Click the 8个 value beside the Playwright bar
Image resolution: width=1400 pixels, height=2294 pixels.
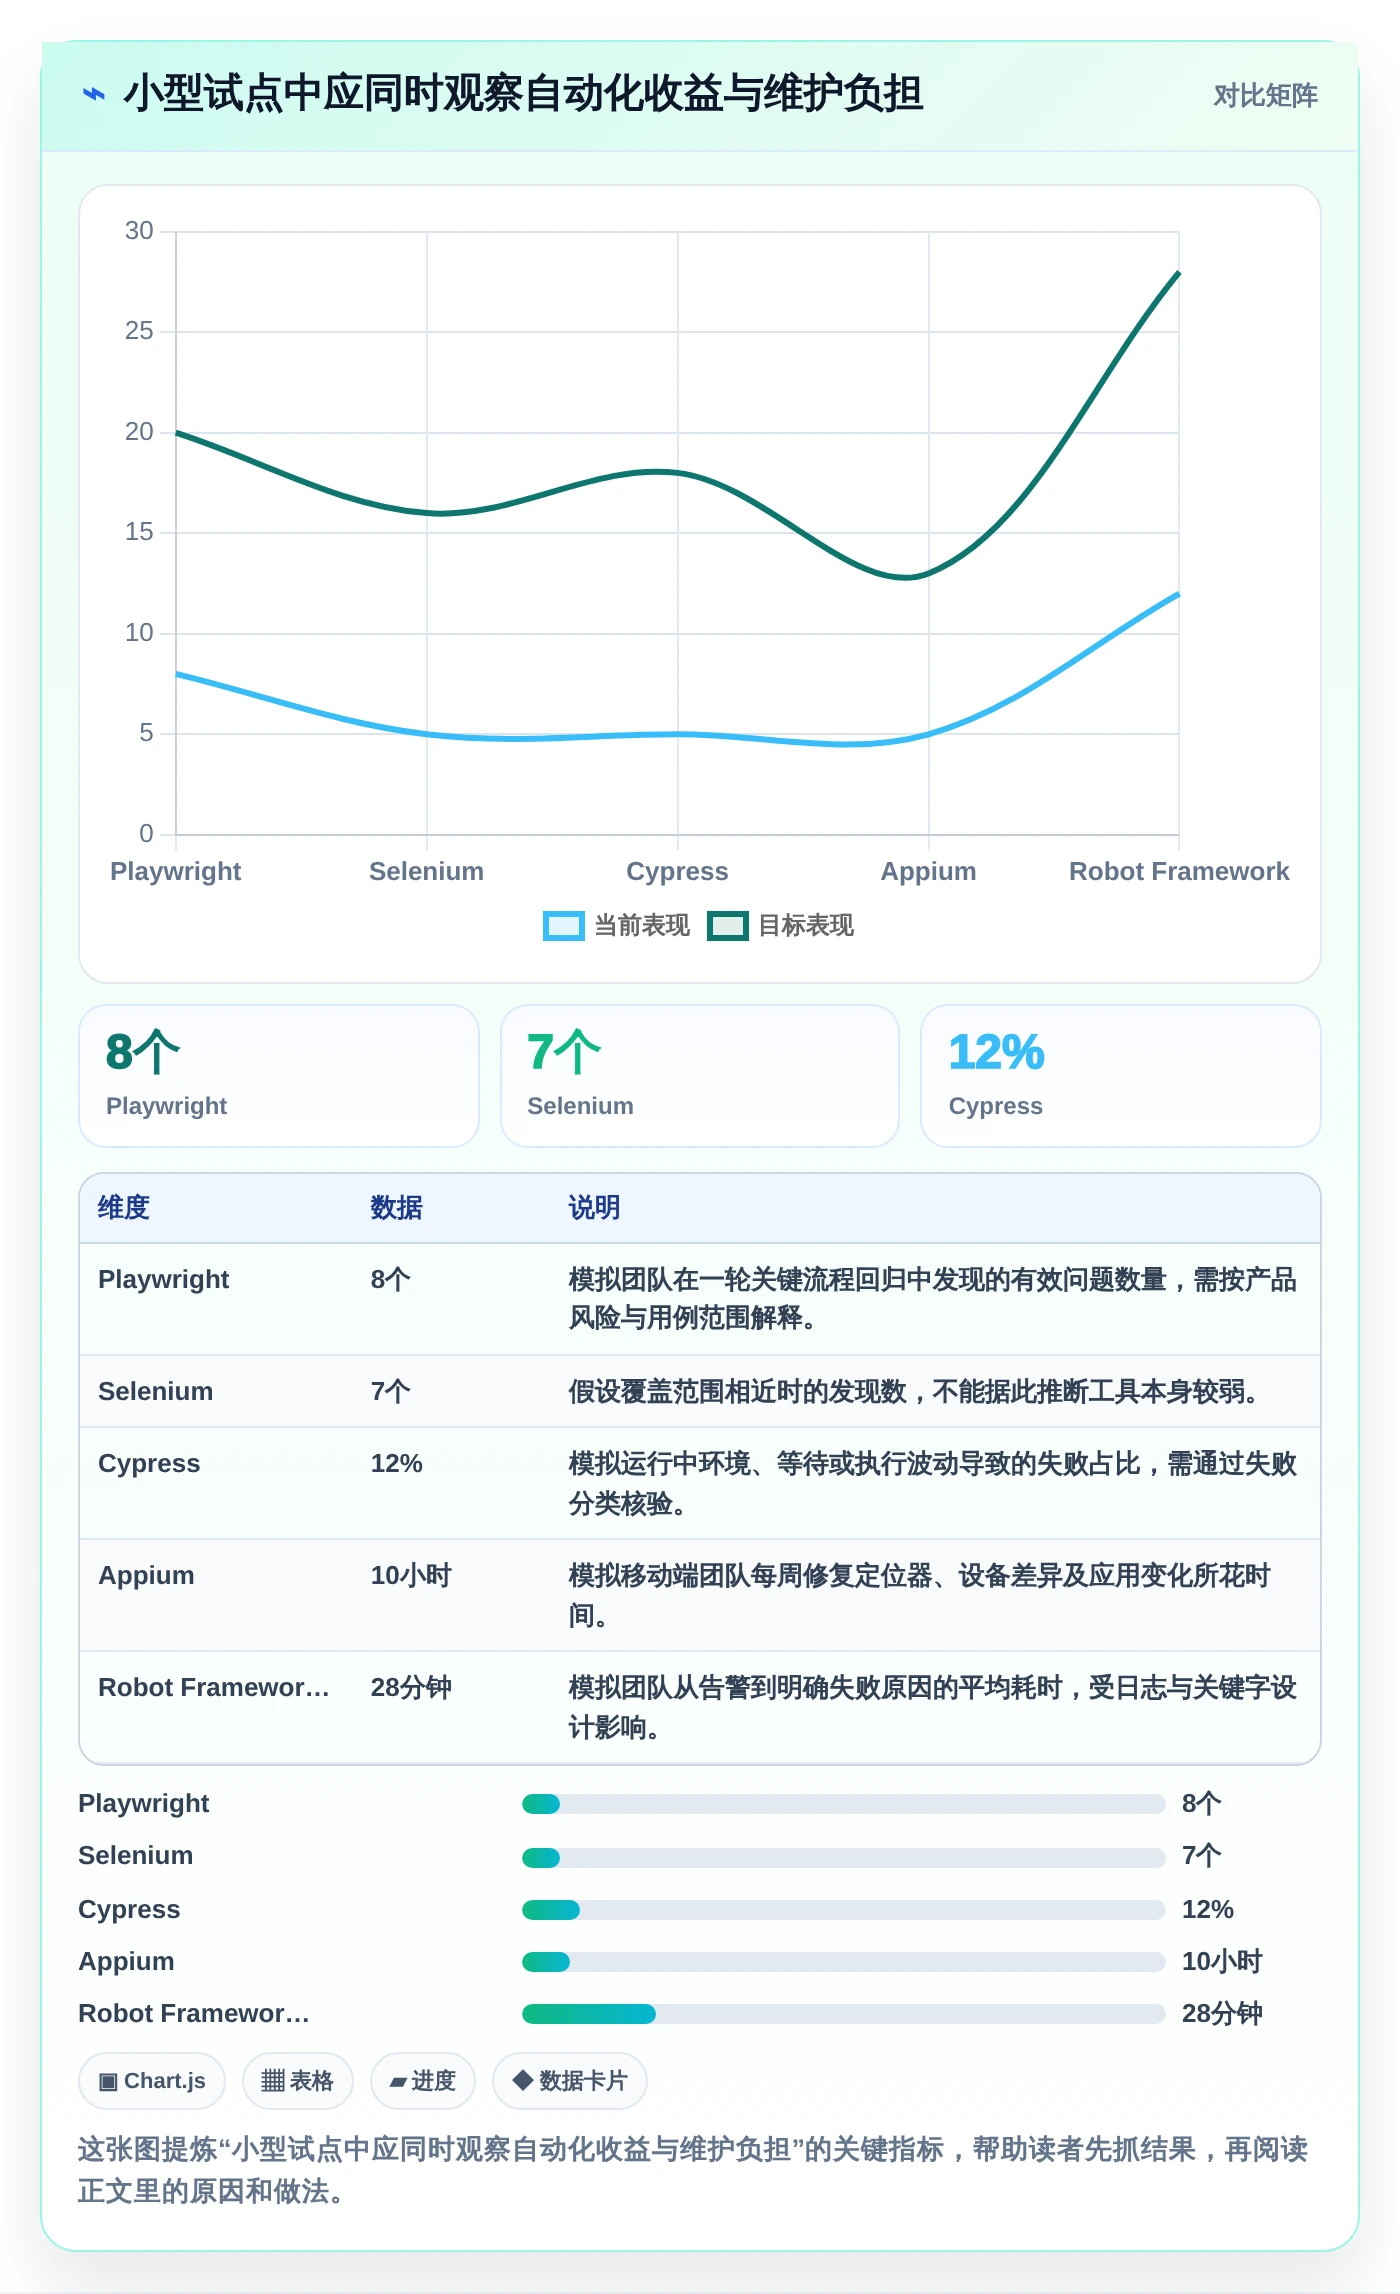[1201, 1804]
